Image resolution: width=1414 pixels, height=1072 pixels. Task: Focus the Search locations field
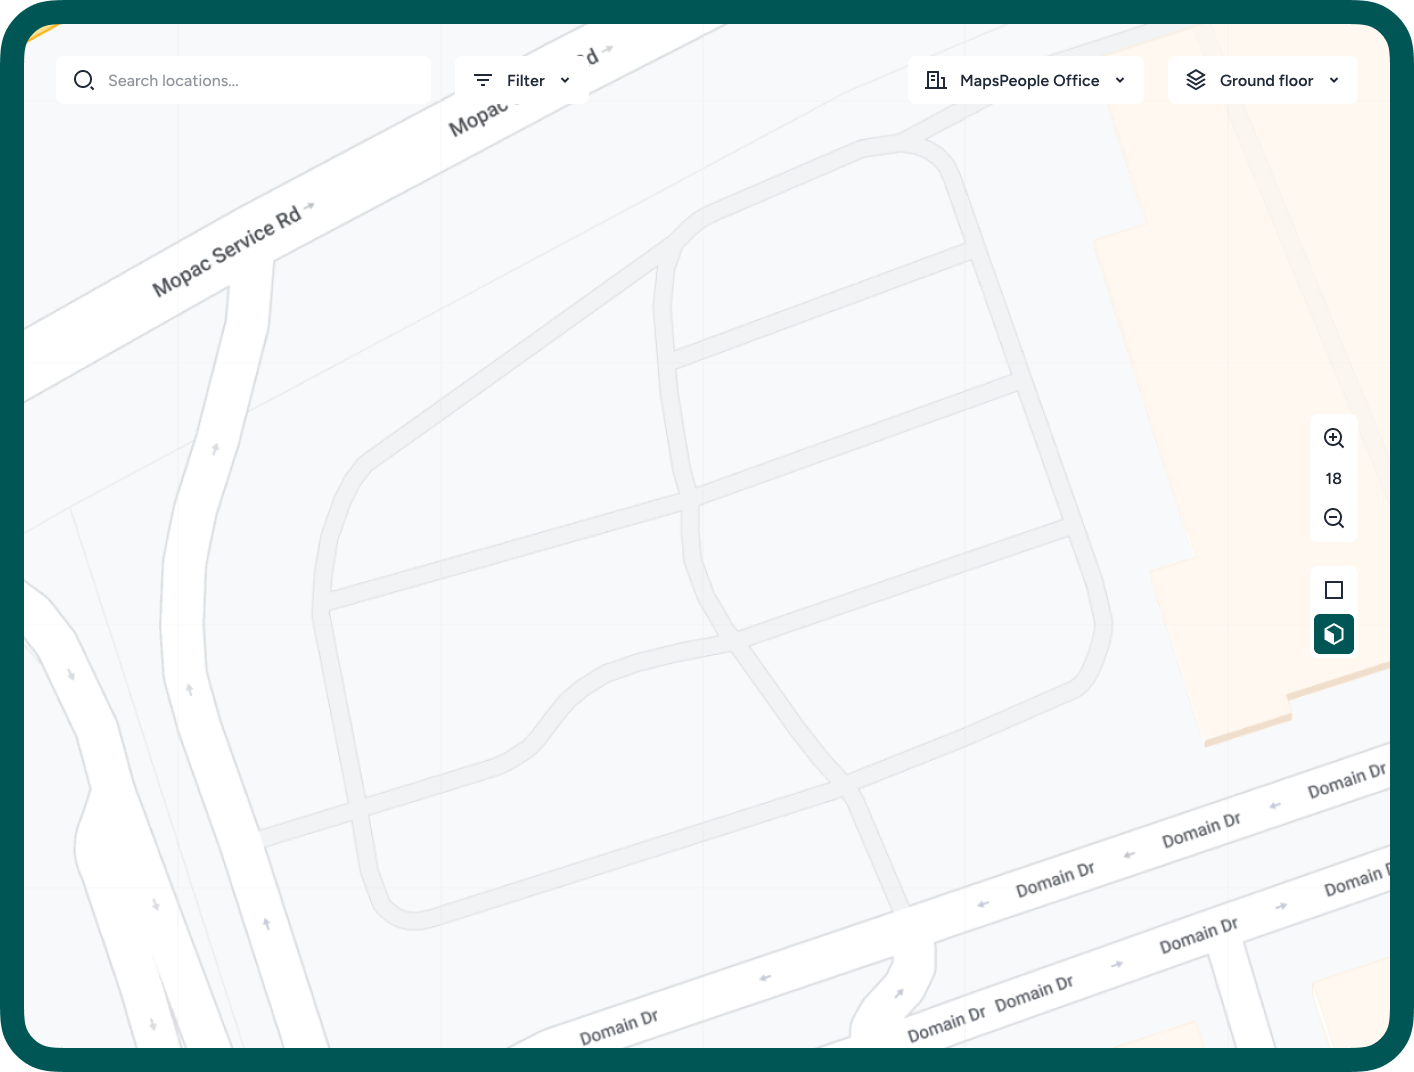(x=243, y=80)
